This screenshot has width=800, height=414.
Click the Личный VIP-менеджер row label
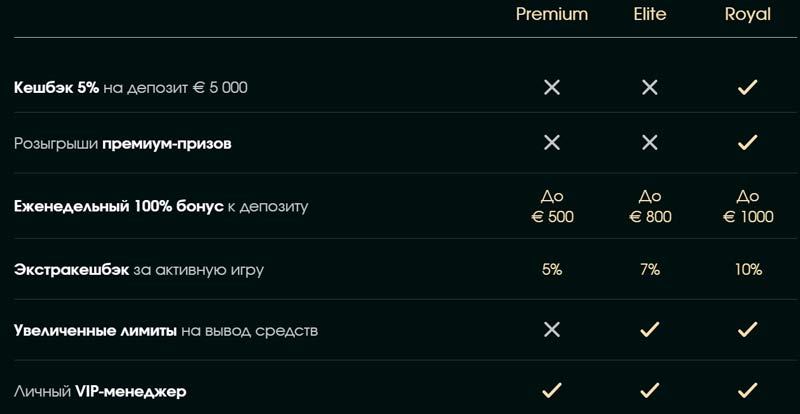coord(100,391)
